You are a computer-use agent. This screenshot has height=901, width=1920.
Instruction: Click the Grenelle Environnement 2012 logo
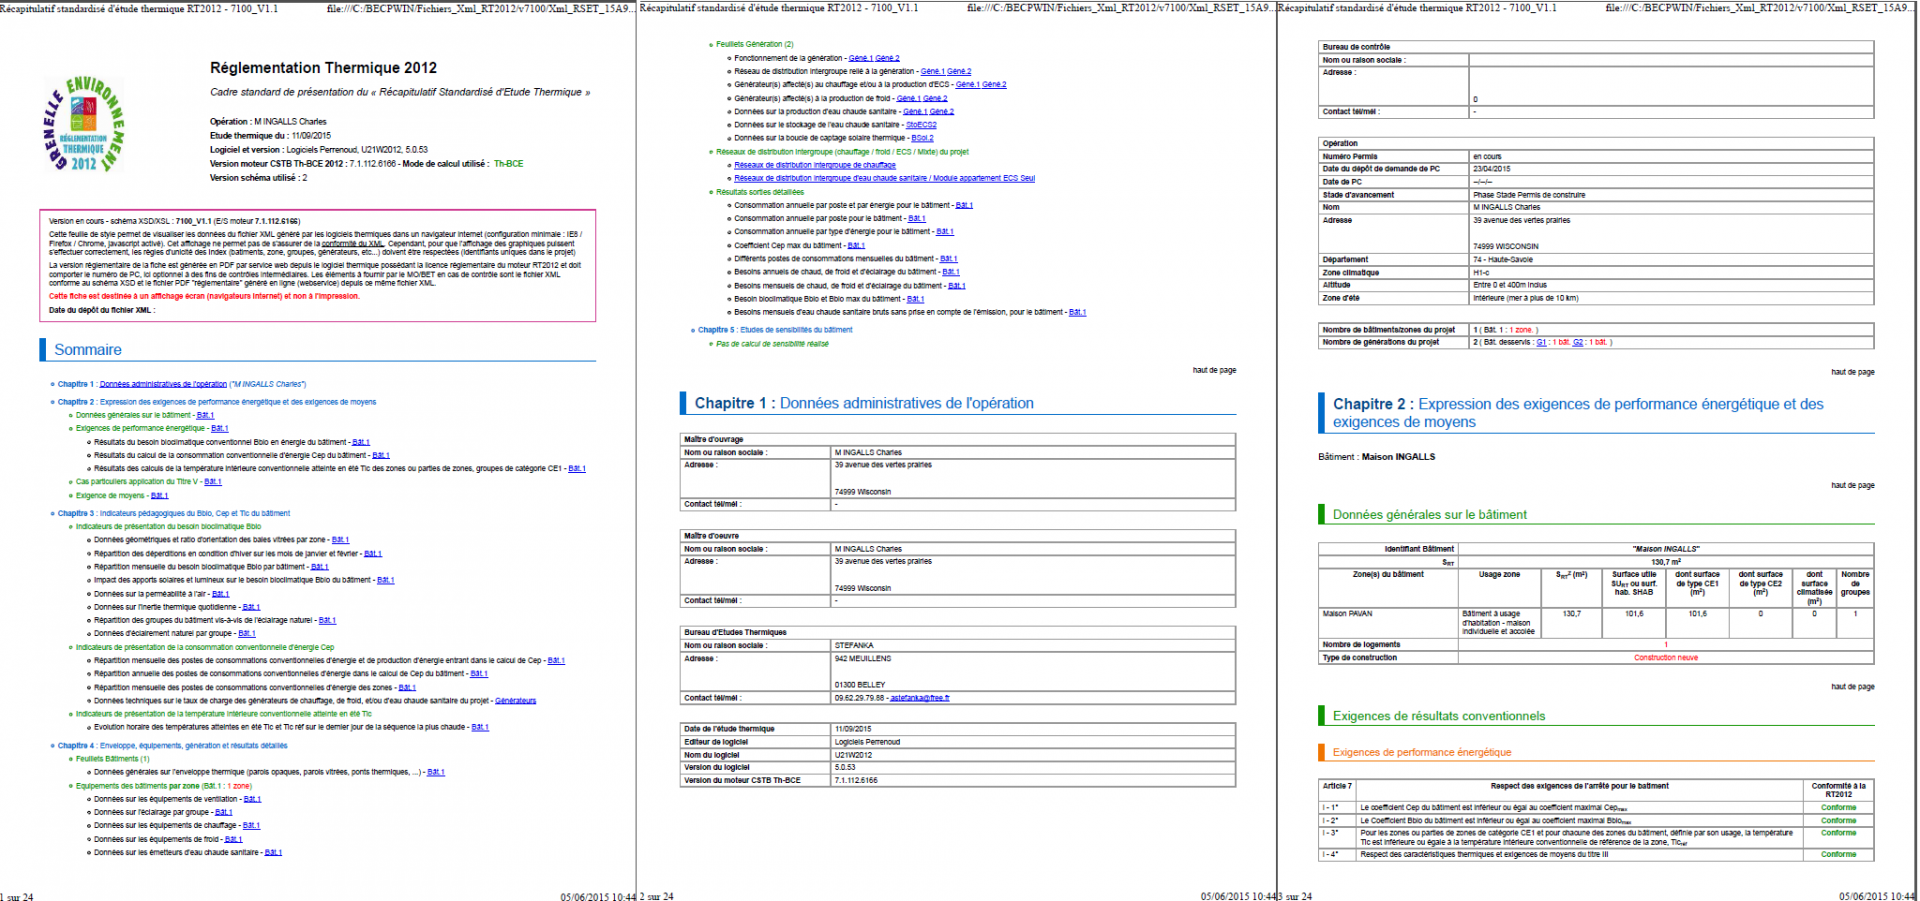84,124
